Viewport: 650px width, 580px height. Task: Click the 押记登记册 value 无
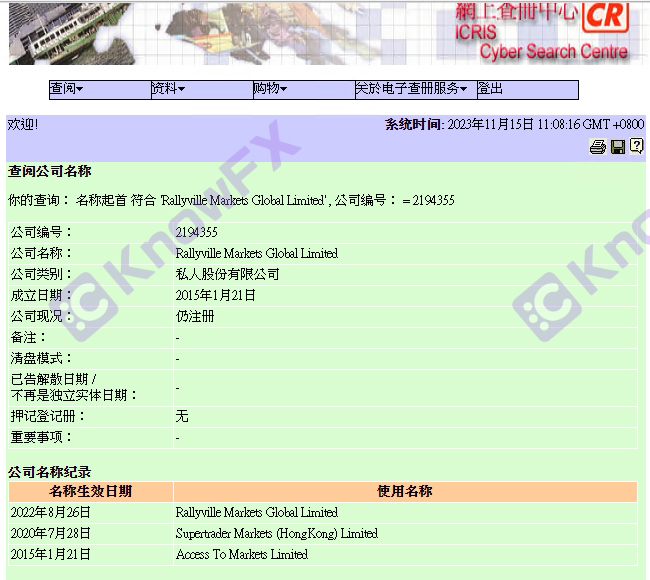click(182, 416)
